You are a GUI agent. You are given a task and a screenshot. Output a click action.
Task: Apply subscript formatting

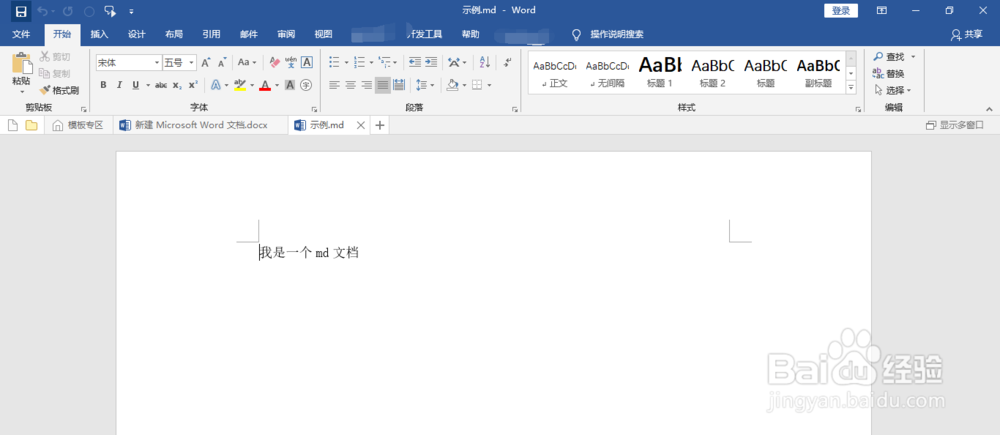(177, 85)
